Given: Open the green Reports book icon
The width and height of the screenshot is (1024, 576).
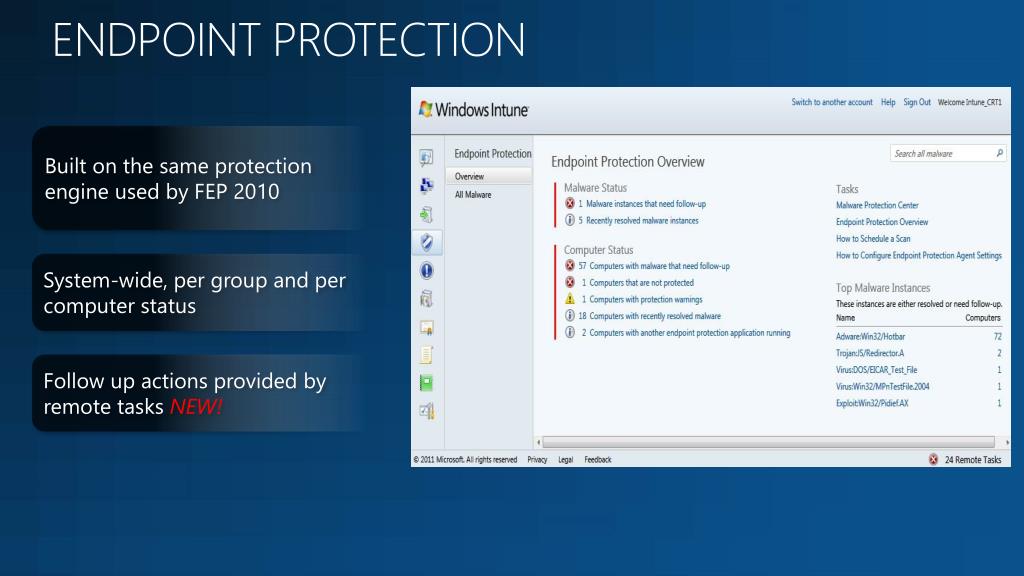Looking at the screenshot, I should (426, 383).
